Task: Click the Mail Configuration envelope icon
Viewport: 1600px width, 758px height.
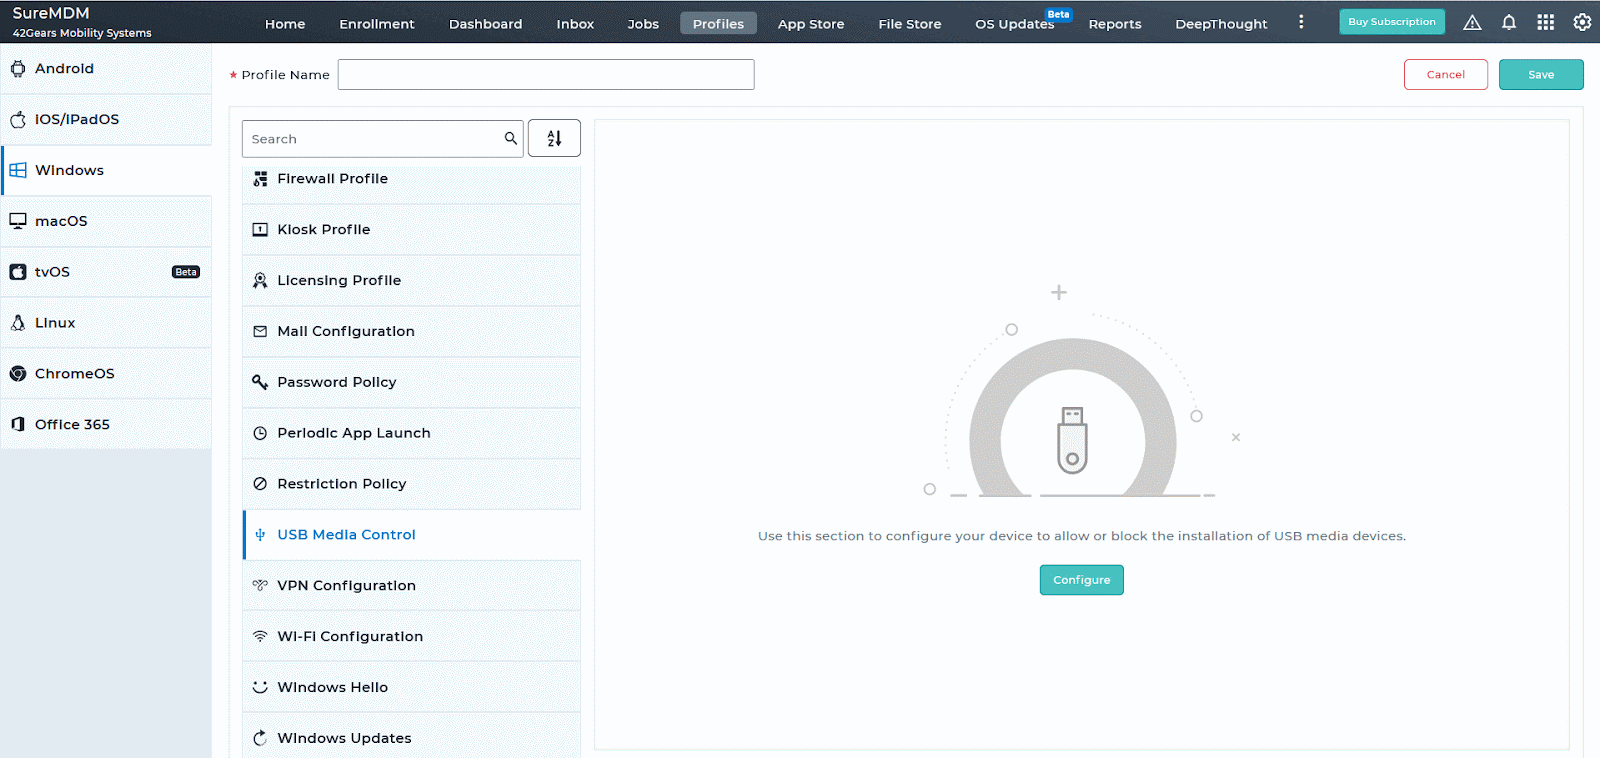Action: tap(260, 331)
